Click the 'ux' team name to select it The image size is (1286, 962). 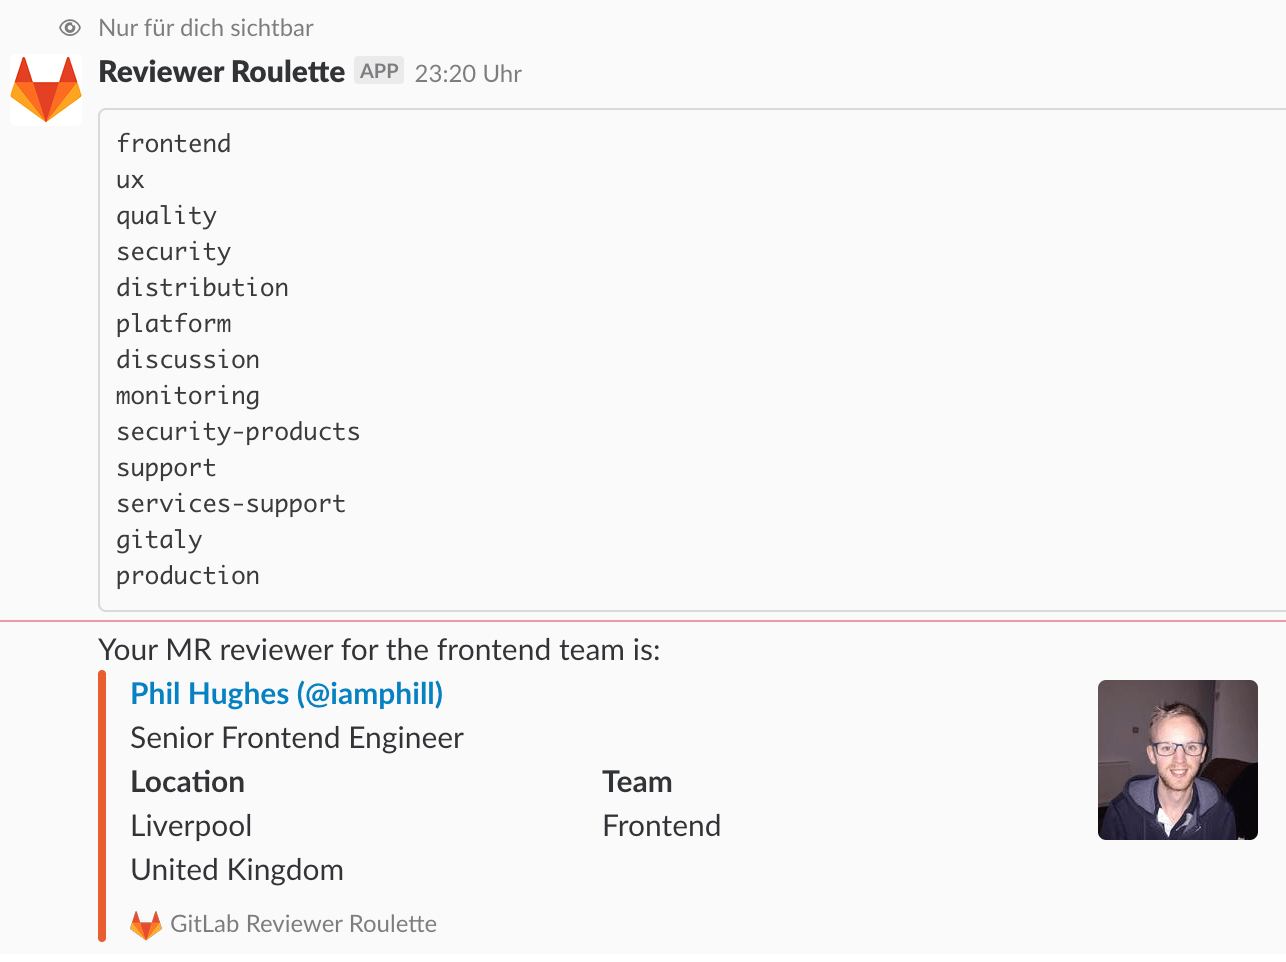(x=130, y=179)
